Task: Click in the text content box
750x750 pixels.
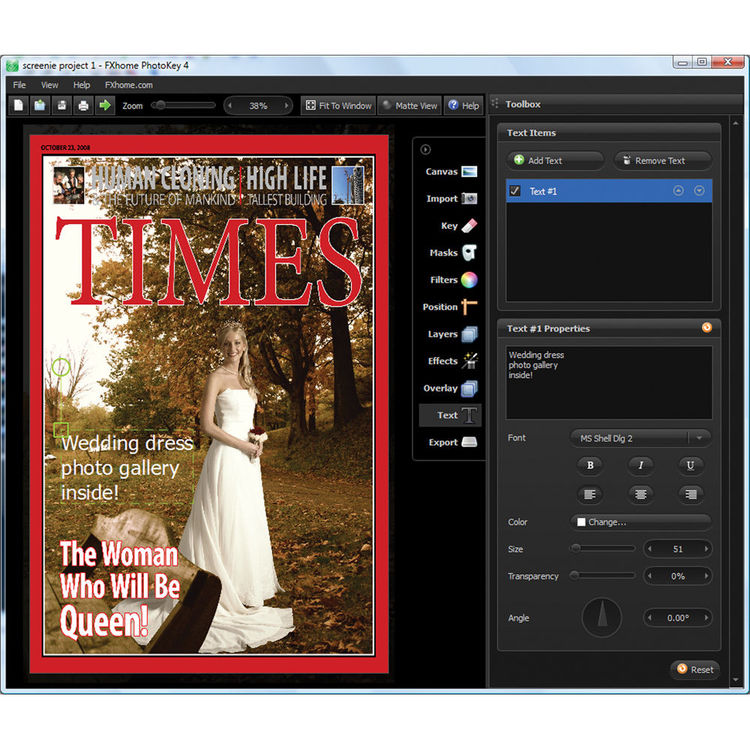Action: pyautogui.click(x=609, y=383)
